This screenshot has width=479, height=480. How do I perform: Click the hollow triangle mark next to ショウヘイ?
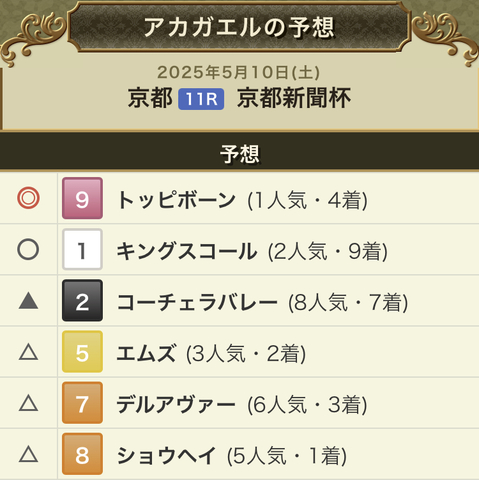click(28, 454)
